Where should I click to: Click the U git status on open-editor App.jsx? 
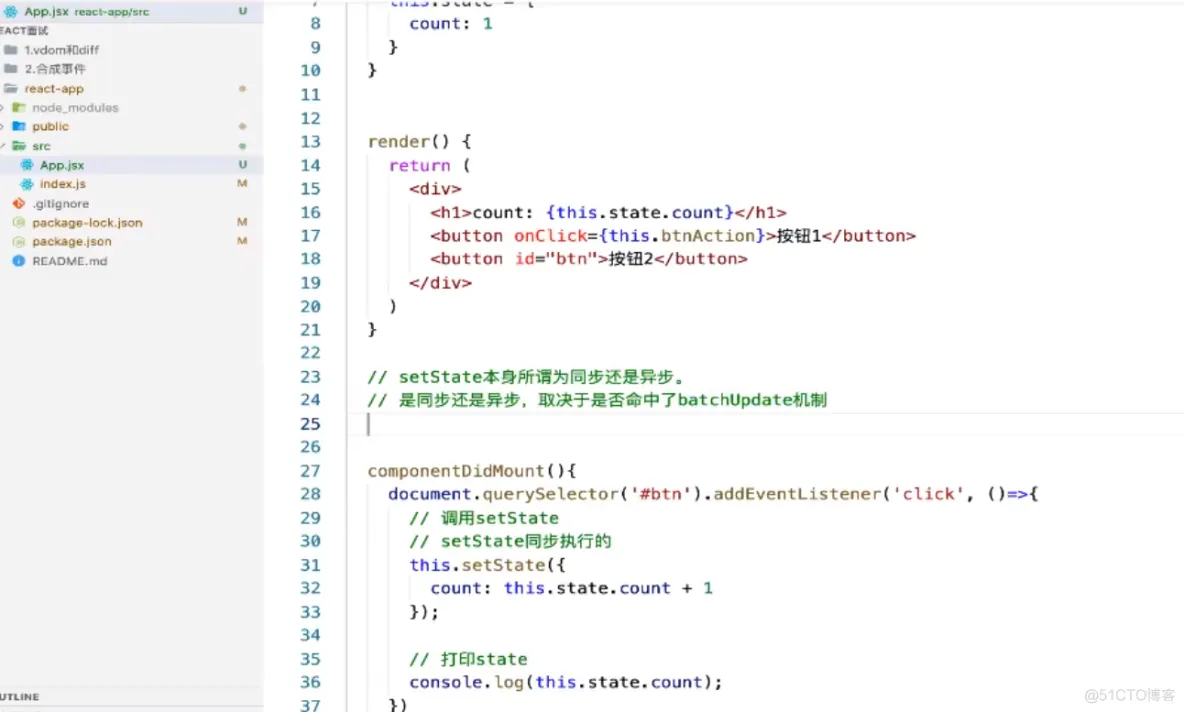(x=242, y=11)
